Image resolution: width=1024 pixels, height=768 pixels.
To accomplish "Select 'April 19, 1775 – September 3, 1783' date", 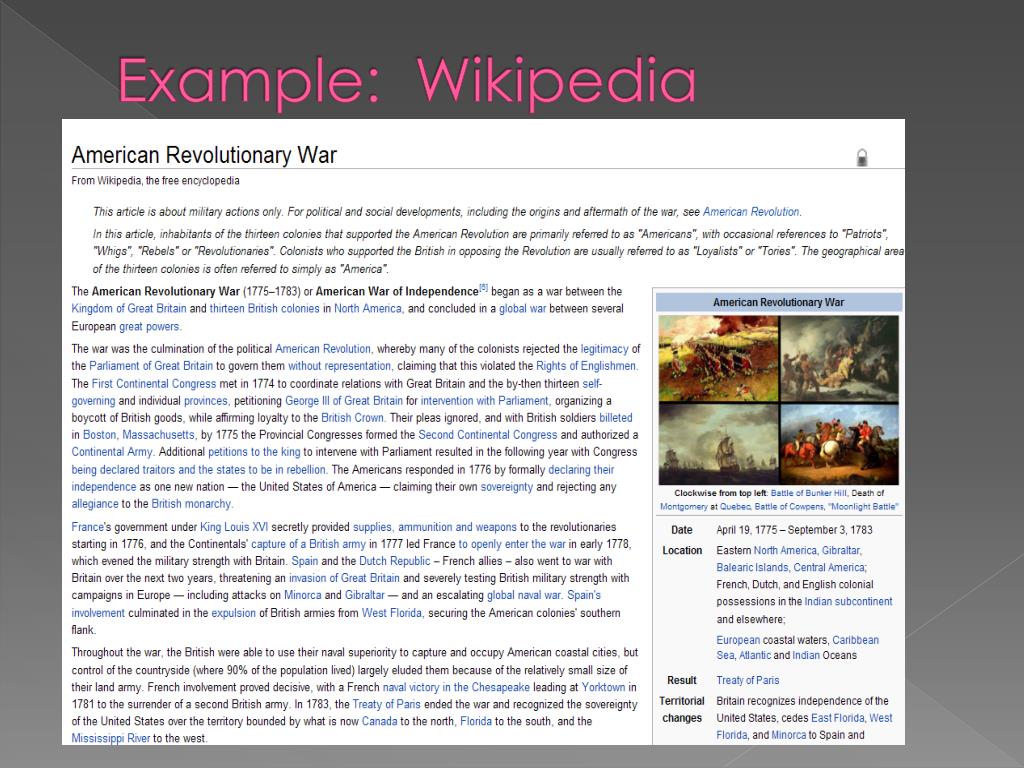I will (x=794, y=530).
